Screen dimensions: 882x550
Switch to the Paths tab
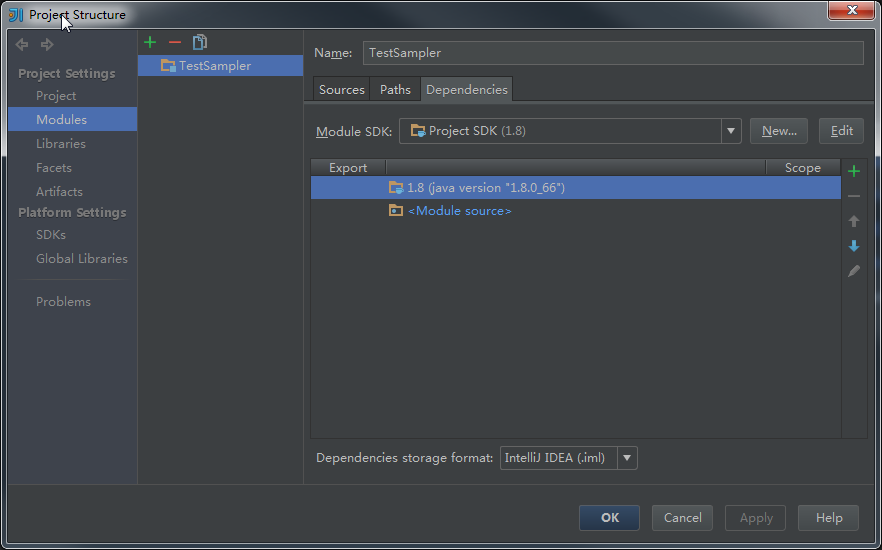395,89
